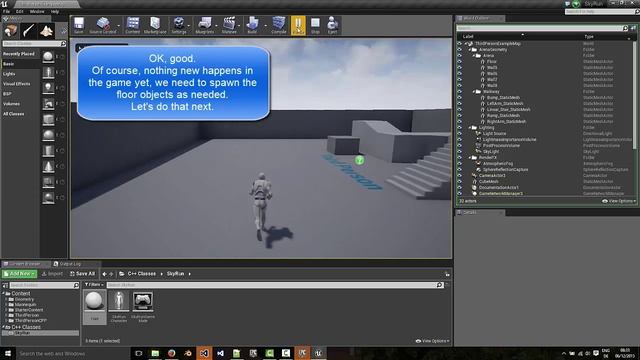This screenshot has height=360, width=640.
Task: Open Visual Studio from the Windows taskbar
Action: [204, 353]
